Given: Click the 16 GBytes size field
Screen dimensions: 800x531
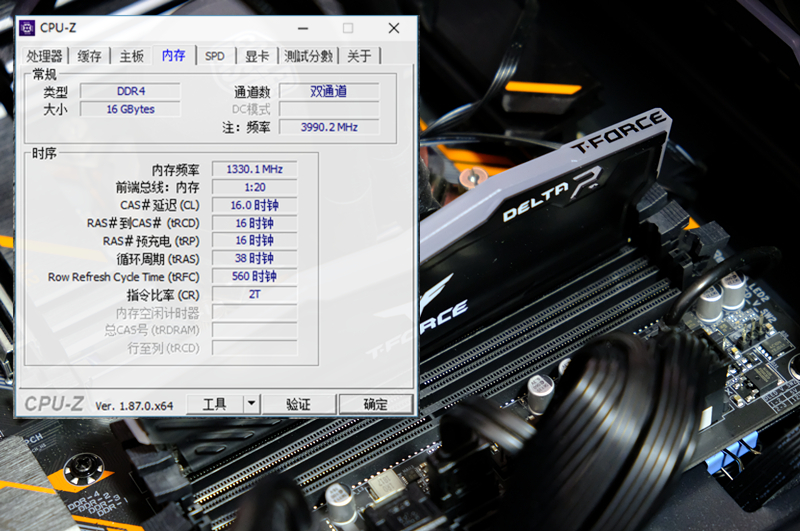Looking at the screenshot, I should (x=131, y=109).
